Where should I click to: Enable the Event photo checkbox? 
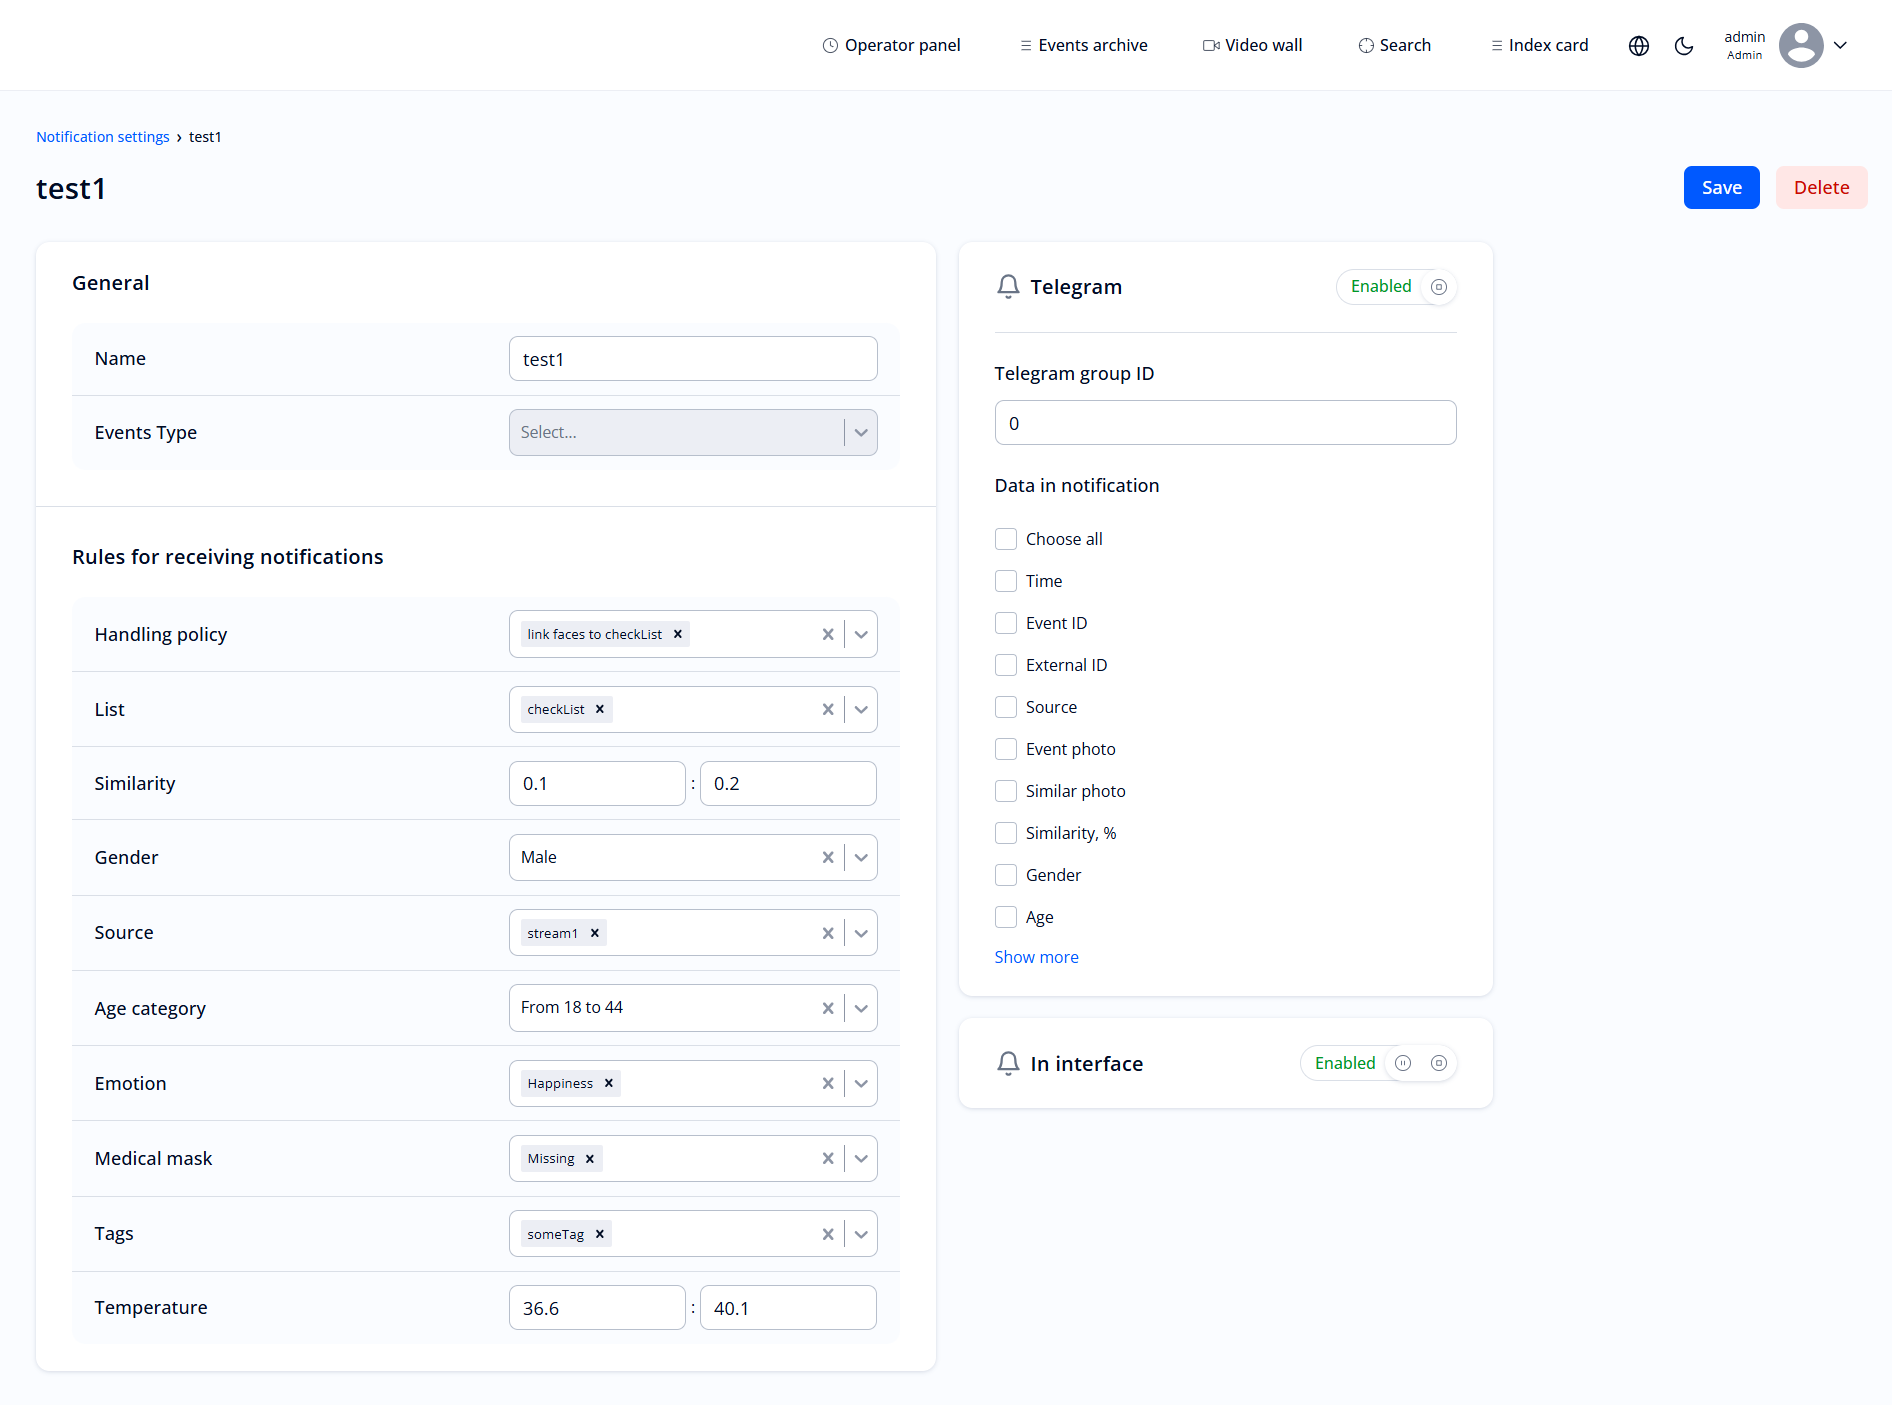tap(1006, 748)
